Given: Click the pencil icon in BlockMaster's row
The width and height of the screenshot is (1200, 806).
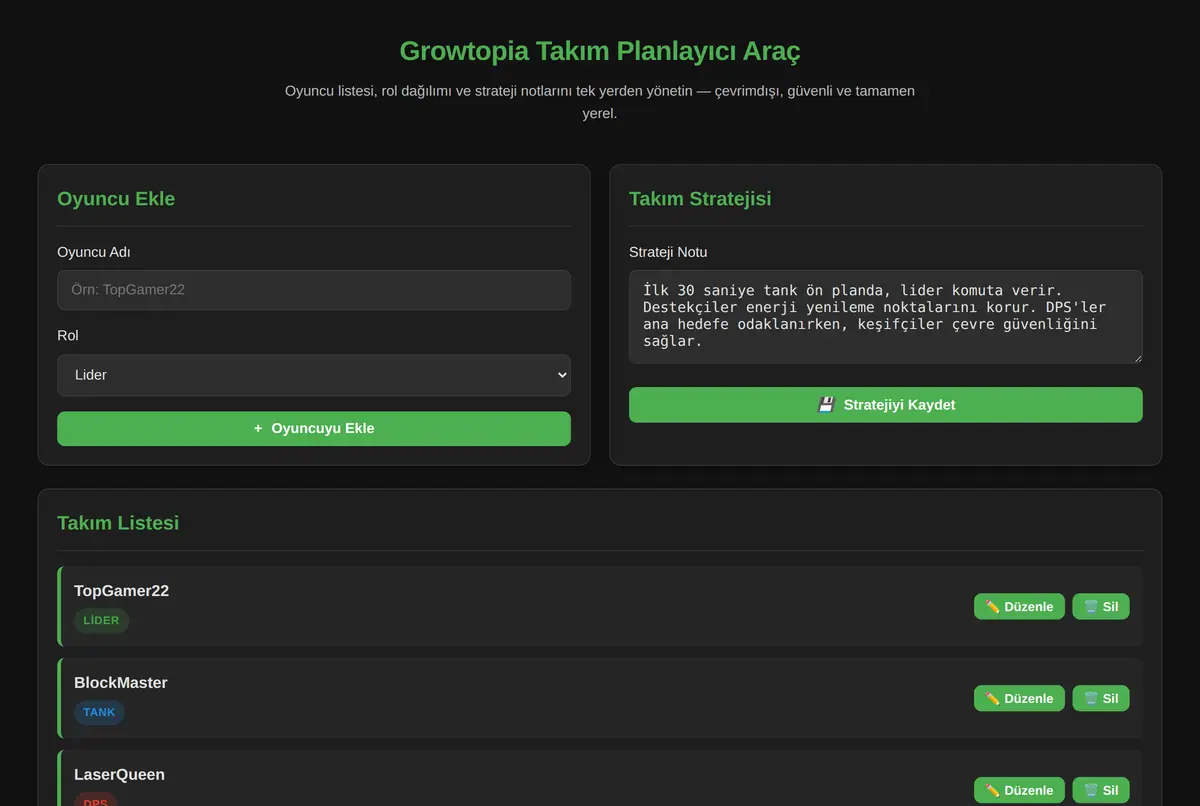Looking at the screenshot, I should click(x=992, y=699).
